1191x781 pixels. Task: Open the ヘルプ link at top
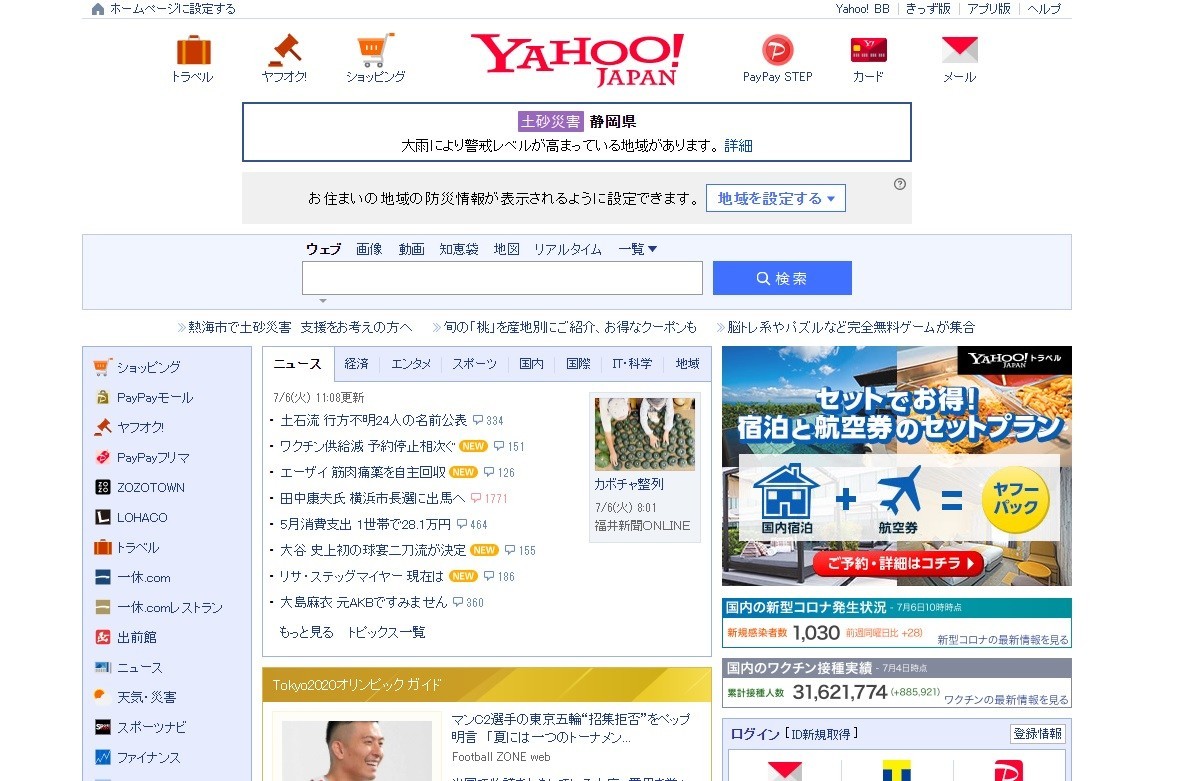tap(1044, 9)
